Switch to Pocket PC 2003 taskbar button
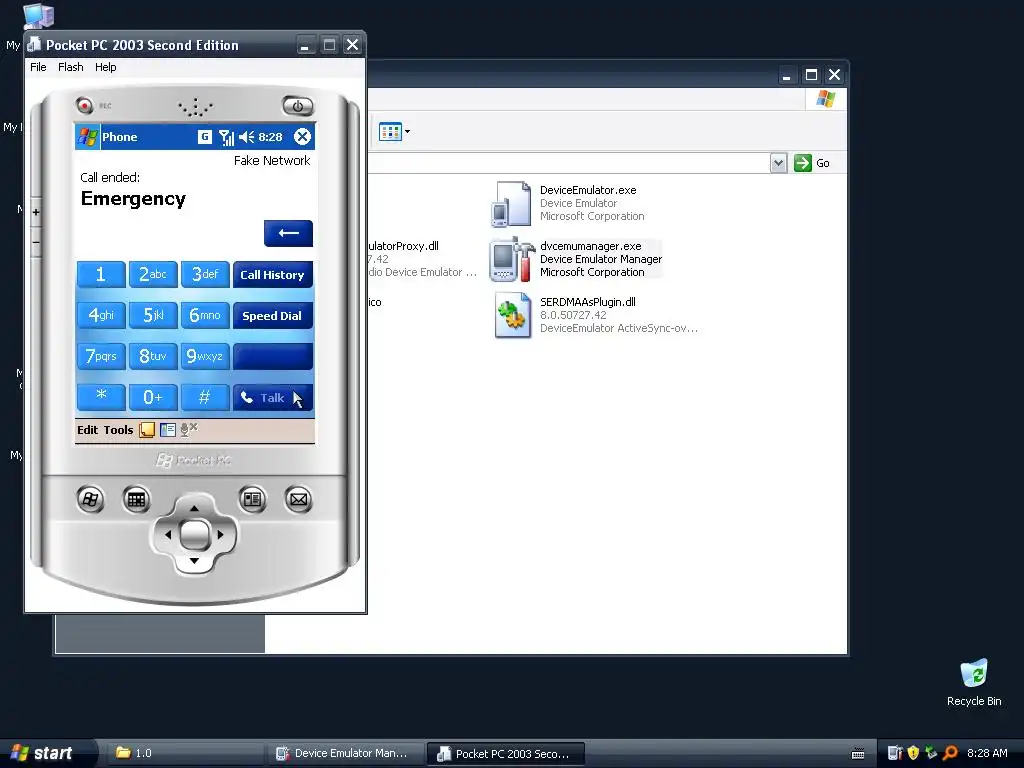 505,754
